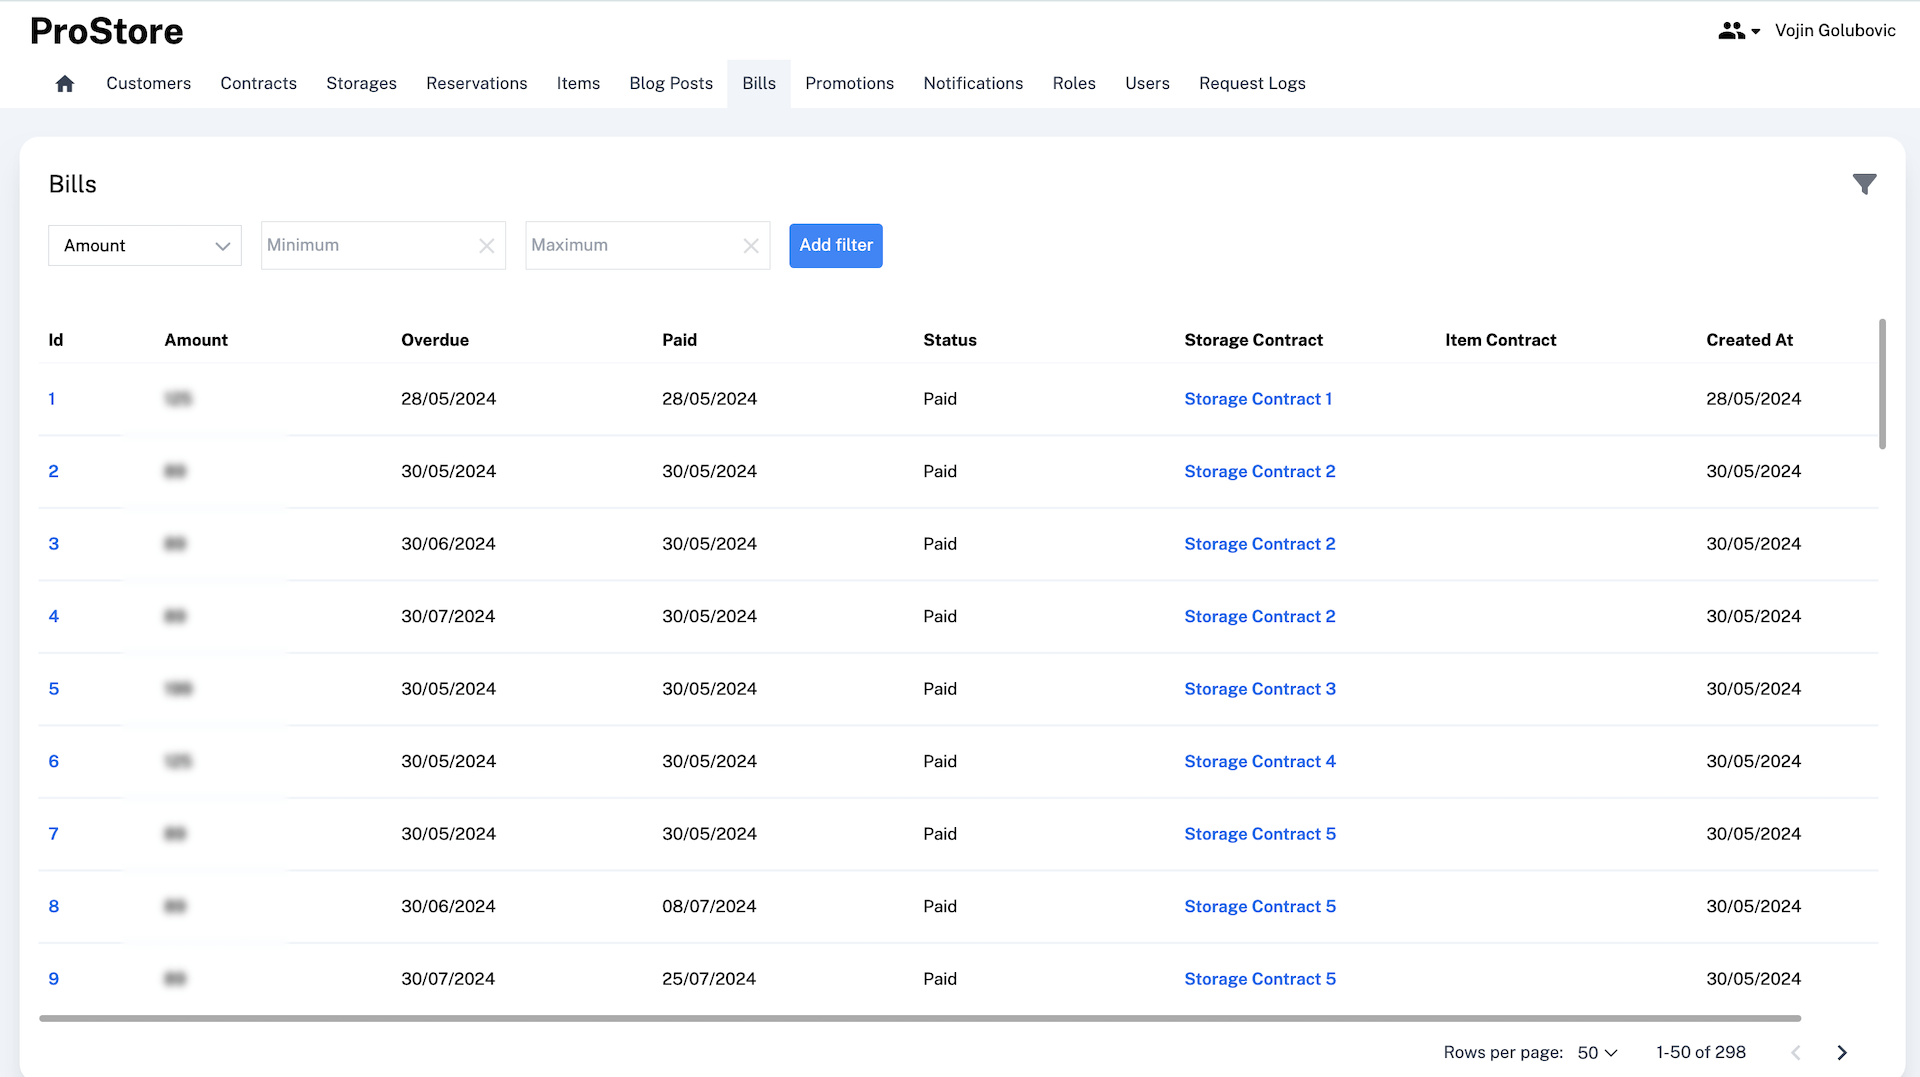
Task: Open the Roles tab
Action: click(x=1074, y=84)
